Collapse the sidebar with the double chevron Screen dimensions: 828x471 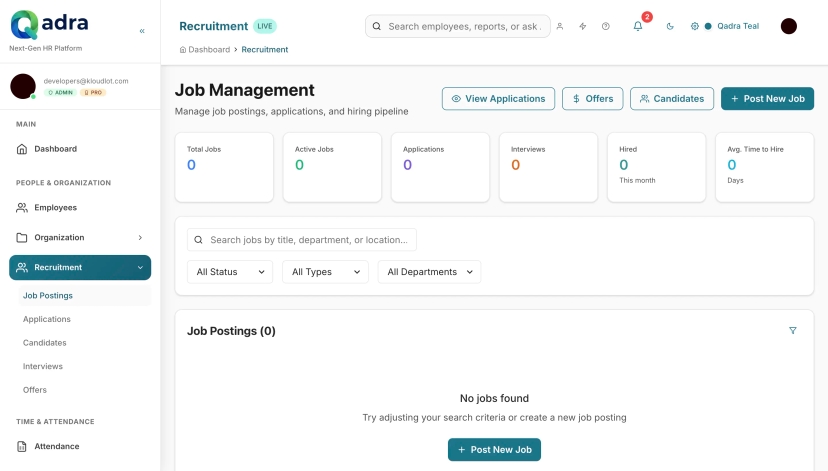tap(142, 31)
